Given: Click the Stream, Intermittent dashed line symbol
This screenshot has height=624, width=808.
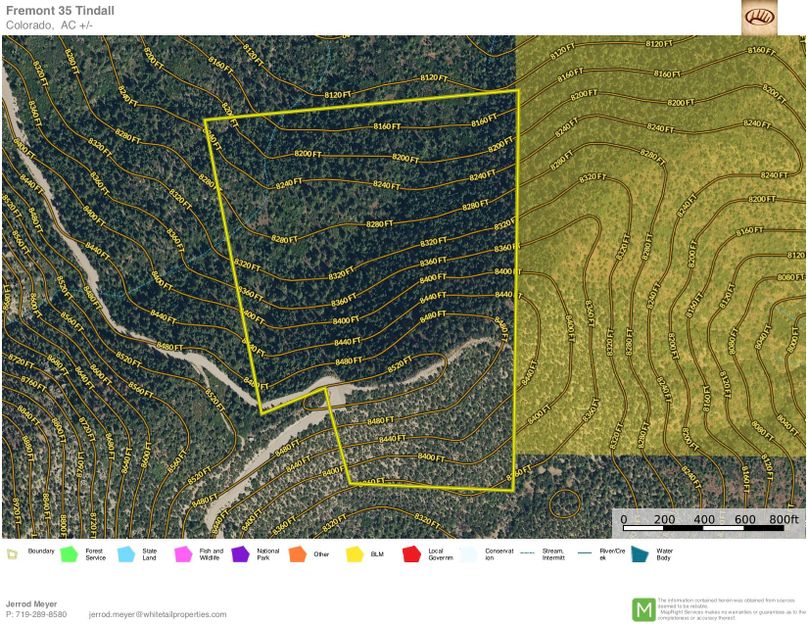Looking at the screenshot, I should point(525,553).
